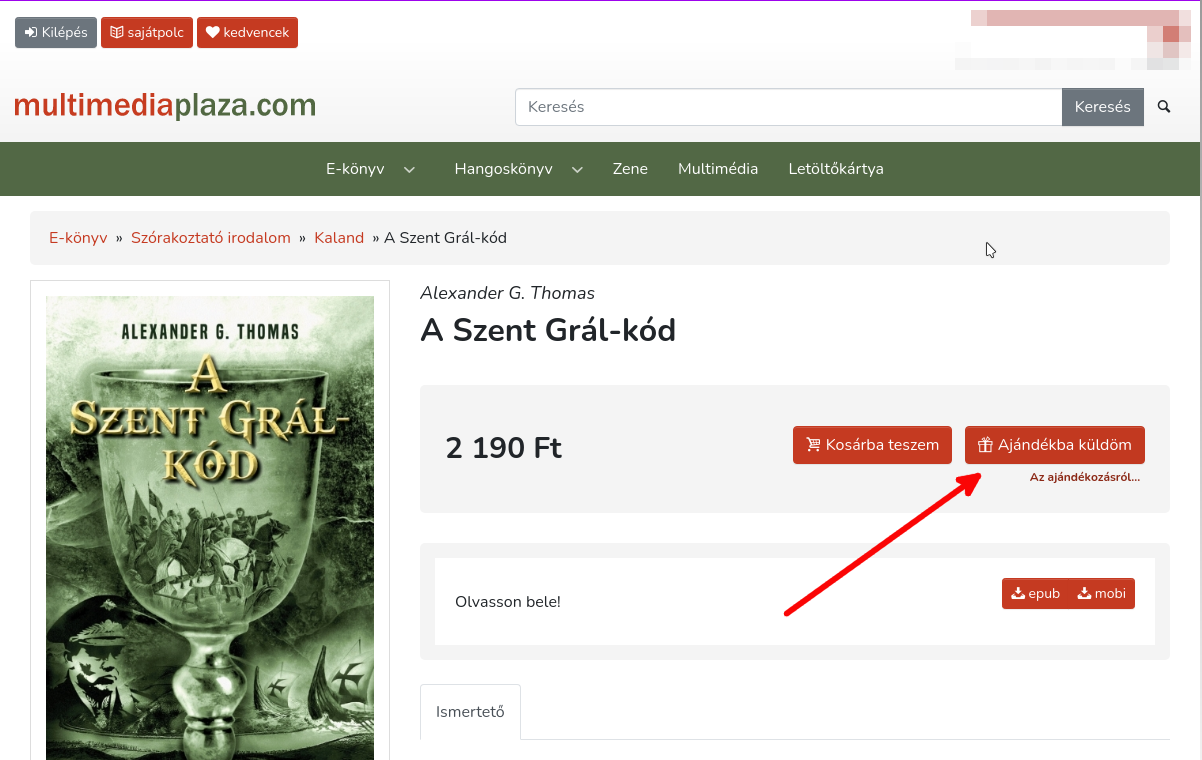Viewport: 1202px width, 760px height.
Task: Download the epub sample
Action: point(1035,593)
